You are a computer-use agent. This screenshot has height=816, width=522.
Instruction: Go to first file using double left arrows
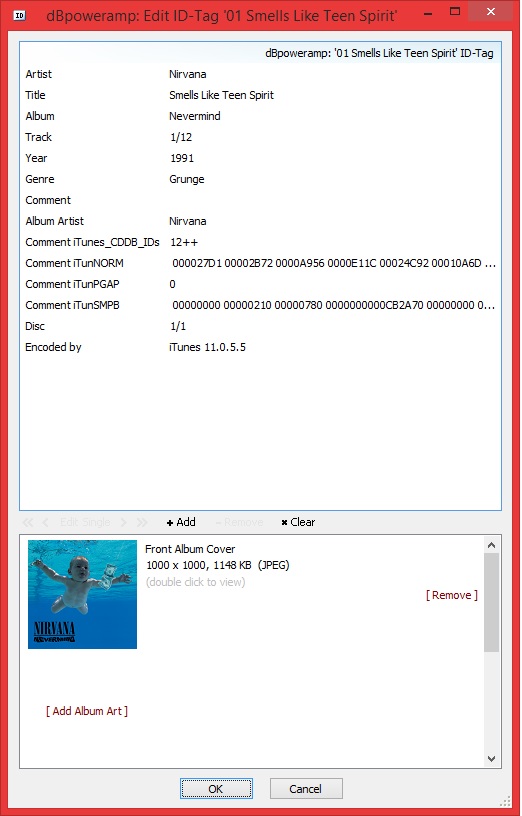[x=28, y=522]
